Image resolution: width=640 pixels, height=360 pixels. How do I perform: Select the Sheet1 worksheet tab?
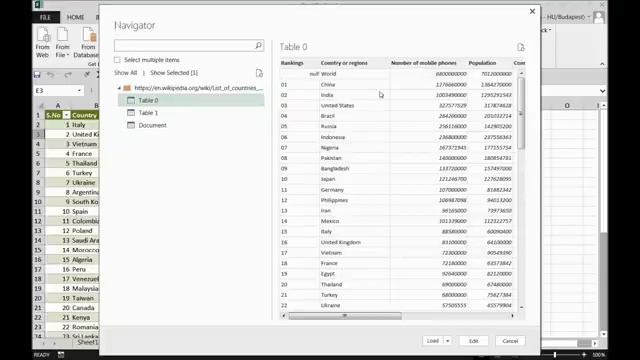pos(88,342)
